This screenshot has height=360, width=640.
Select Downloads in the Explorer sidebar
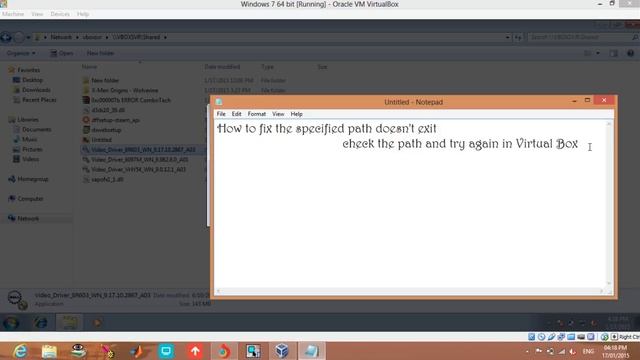tap(36, 90)
